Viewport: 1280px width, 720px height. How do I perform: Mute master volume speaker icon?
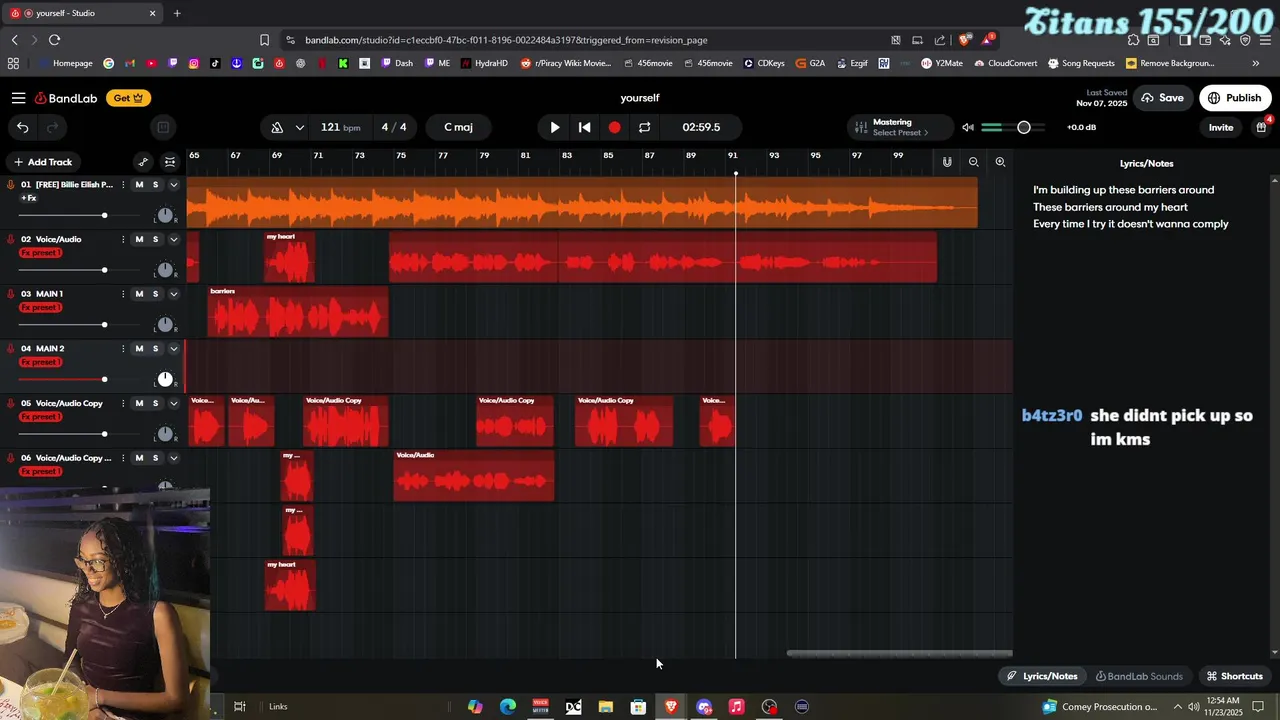tap(967, 127)
